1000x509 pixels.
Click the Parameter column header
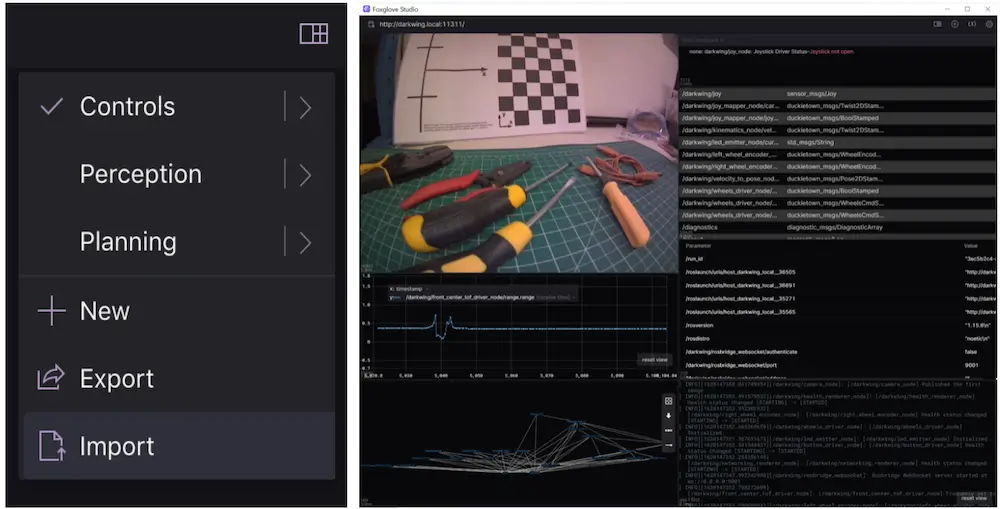(698, 246)
